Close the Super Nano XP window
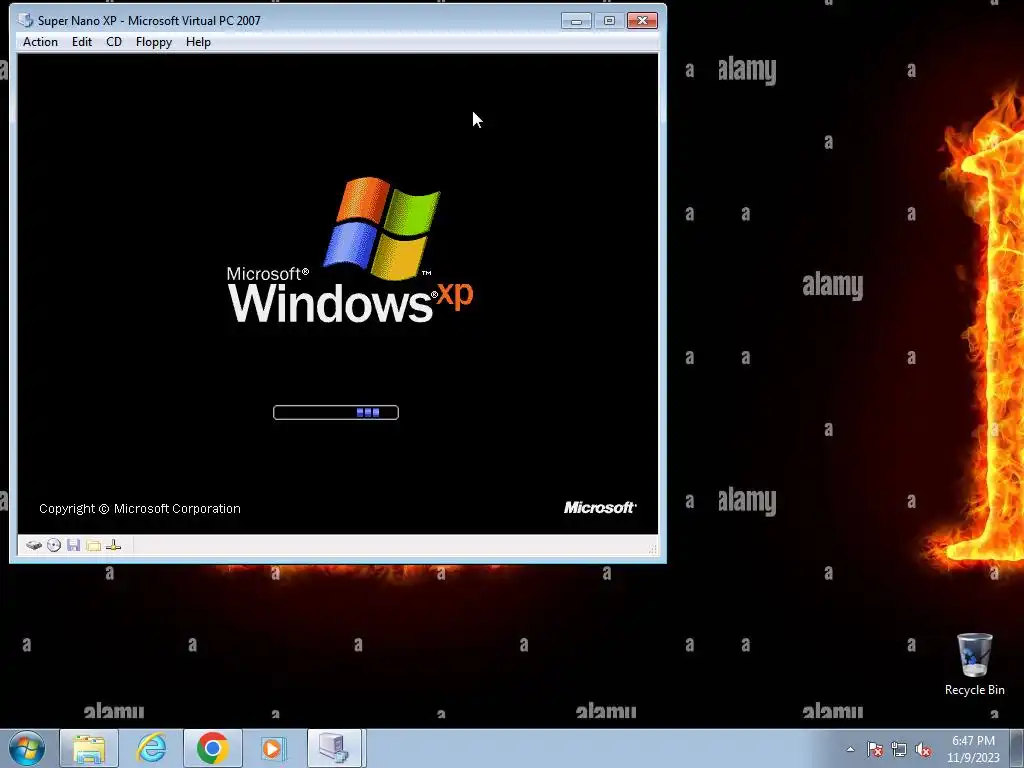This screenshot has width=1024, height=768. click(x=642, y=21)
